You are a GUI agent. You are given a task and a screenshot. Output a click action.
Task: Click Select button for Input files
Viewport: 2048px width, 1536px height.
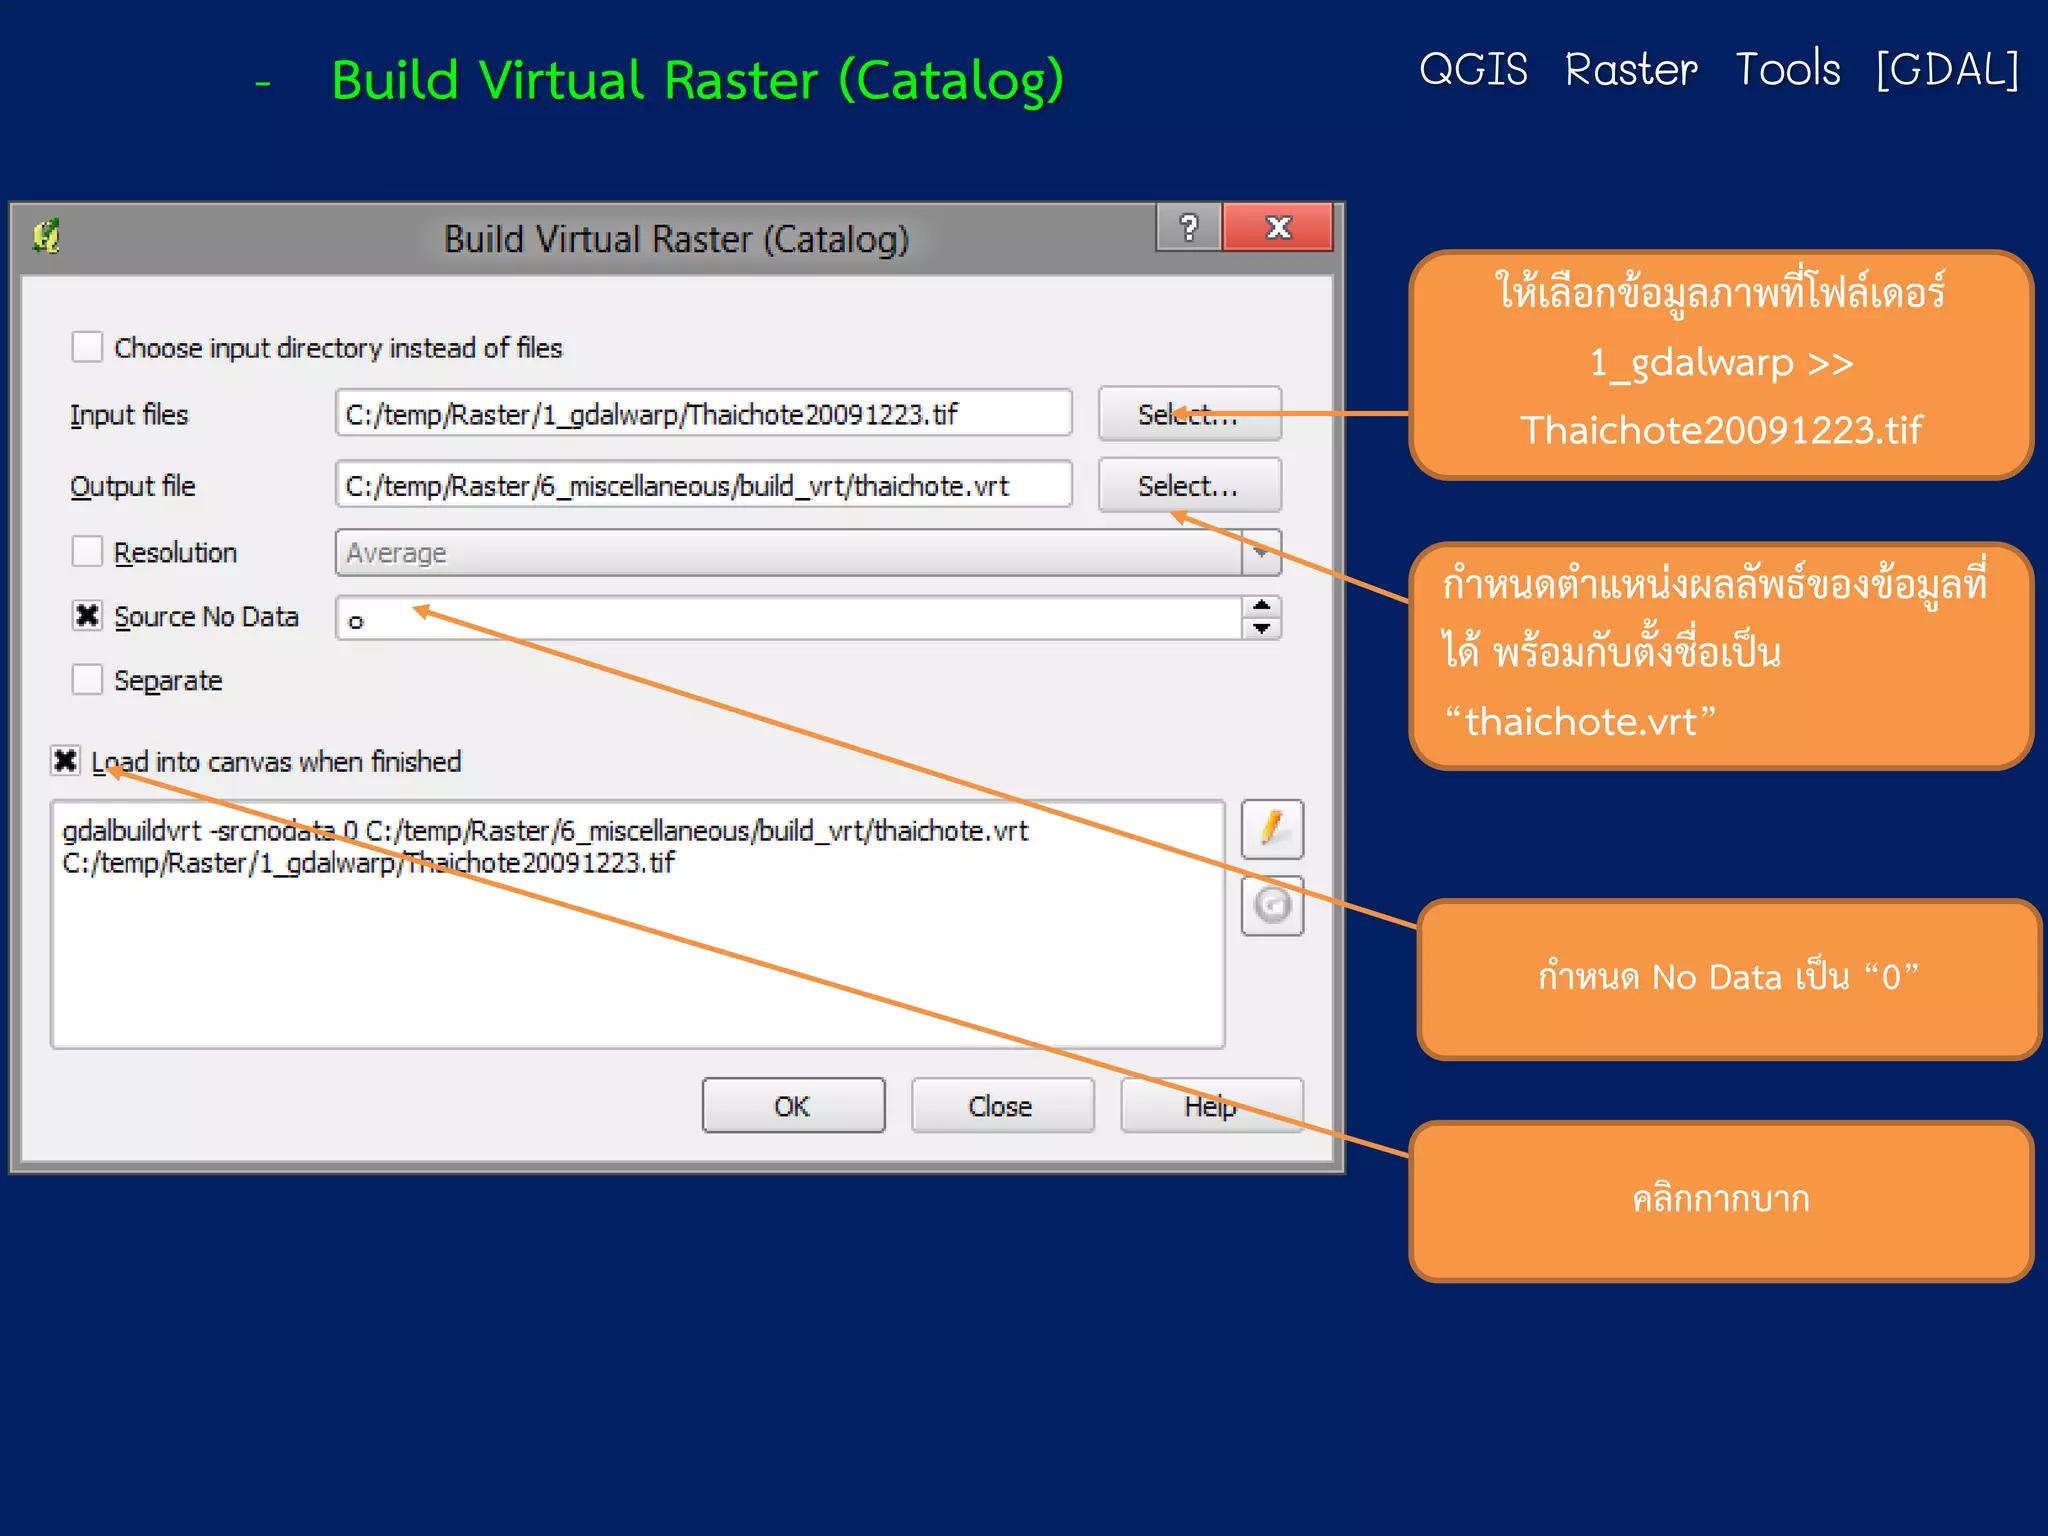click(1189, 414)
